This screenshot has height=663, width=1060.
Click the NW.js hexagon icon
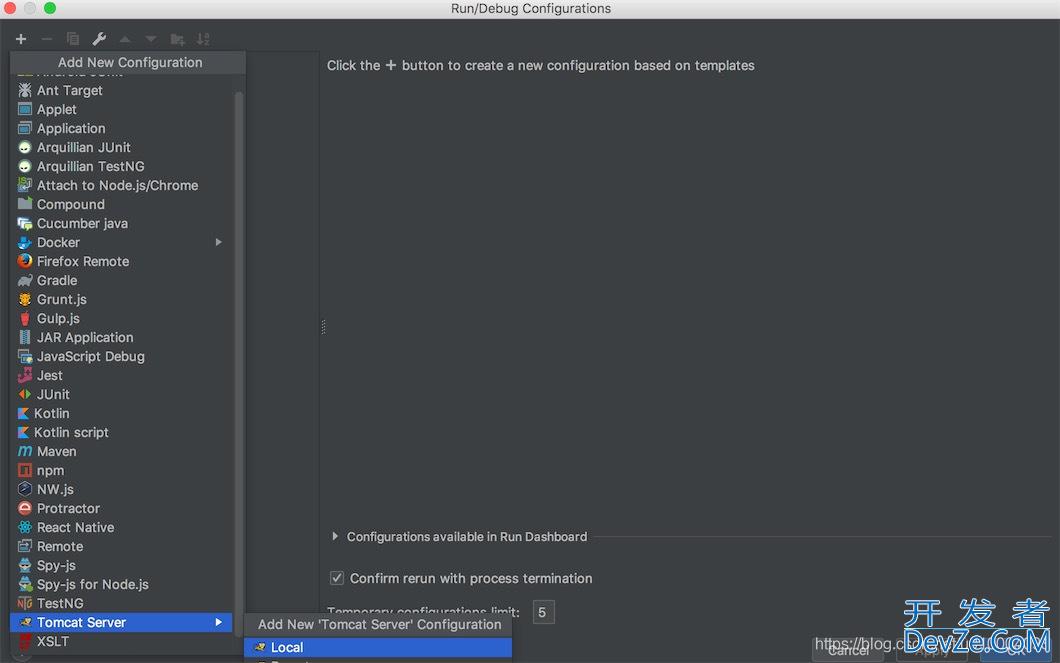[25, 489]
